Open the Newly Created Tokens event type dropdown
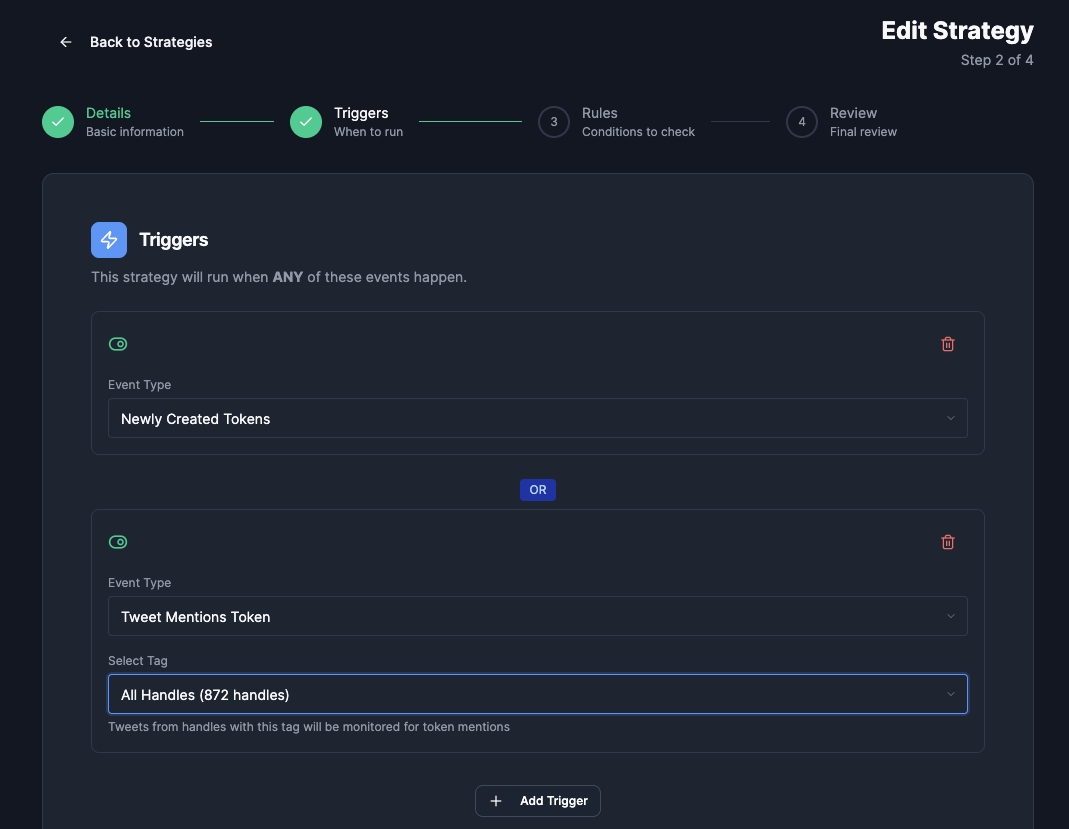 (537, 418)
